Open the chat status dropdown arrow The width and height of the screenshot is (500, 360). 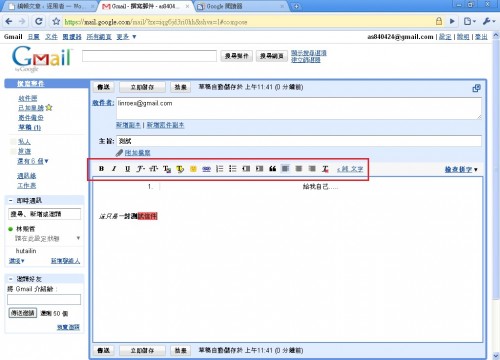(78, 238)
